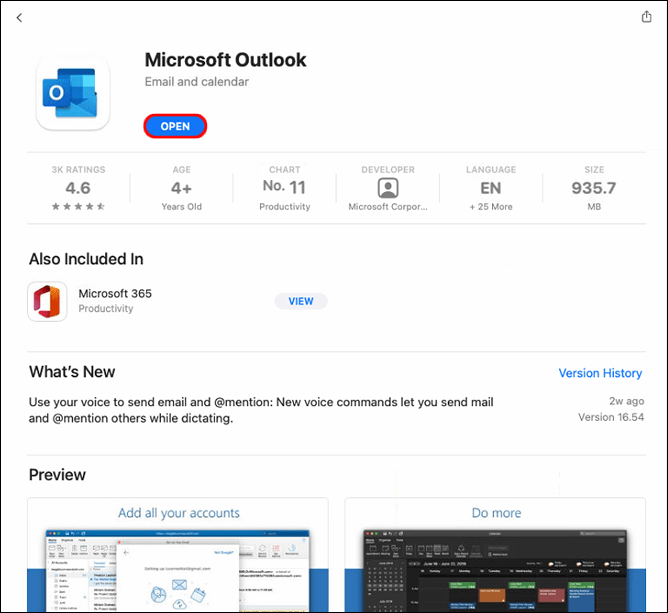Viewport: 668px width, 613px height.
Task: Click the Microsoft 365 app icon
Action: [x=47, y=301]
